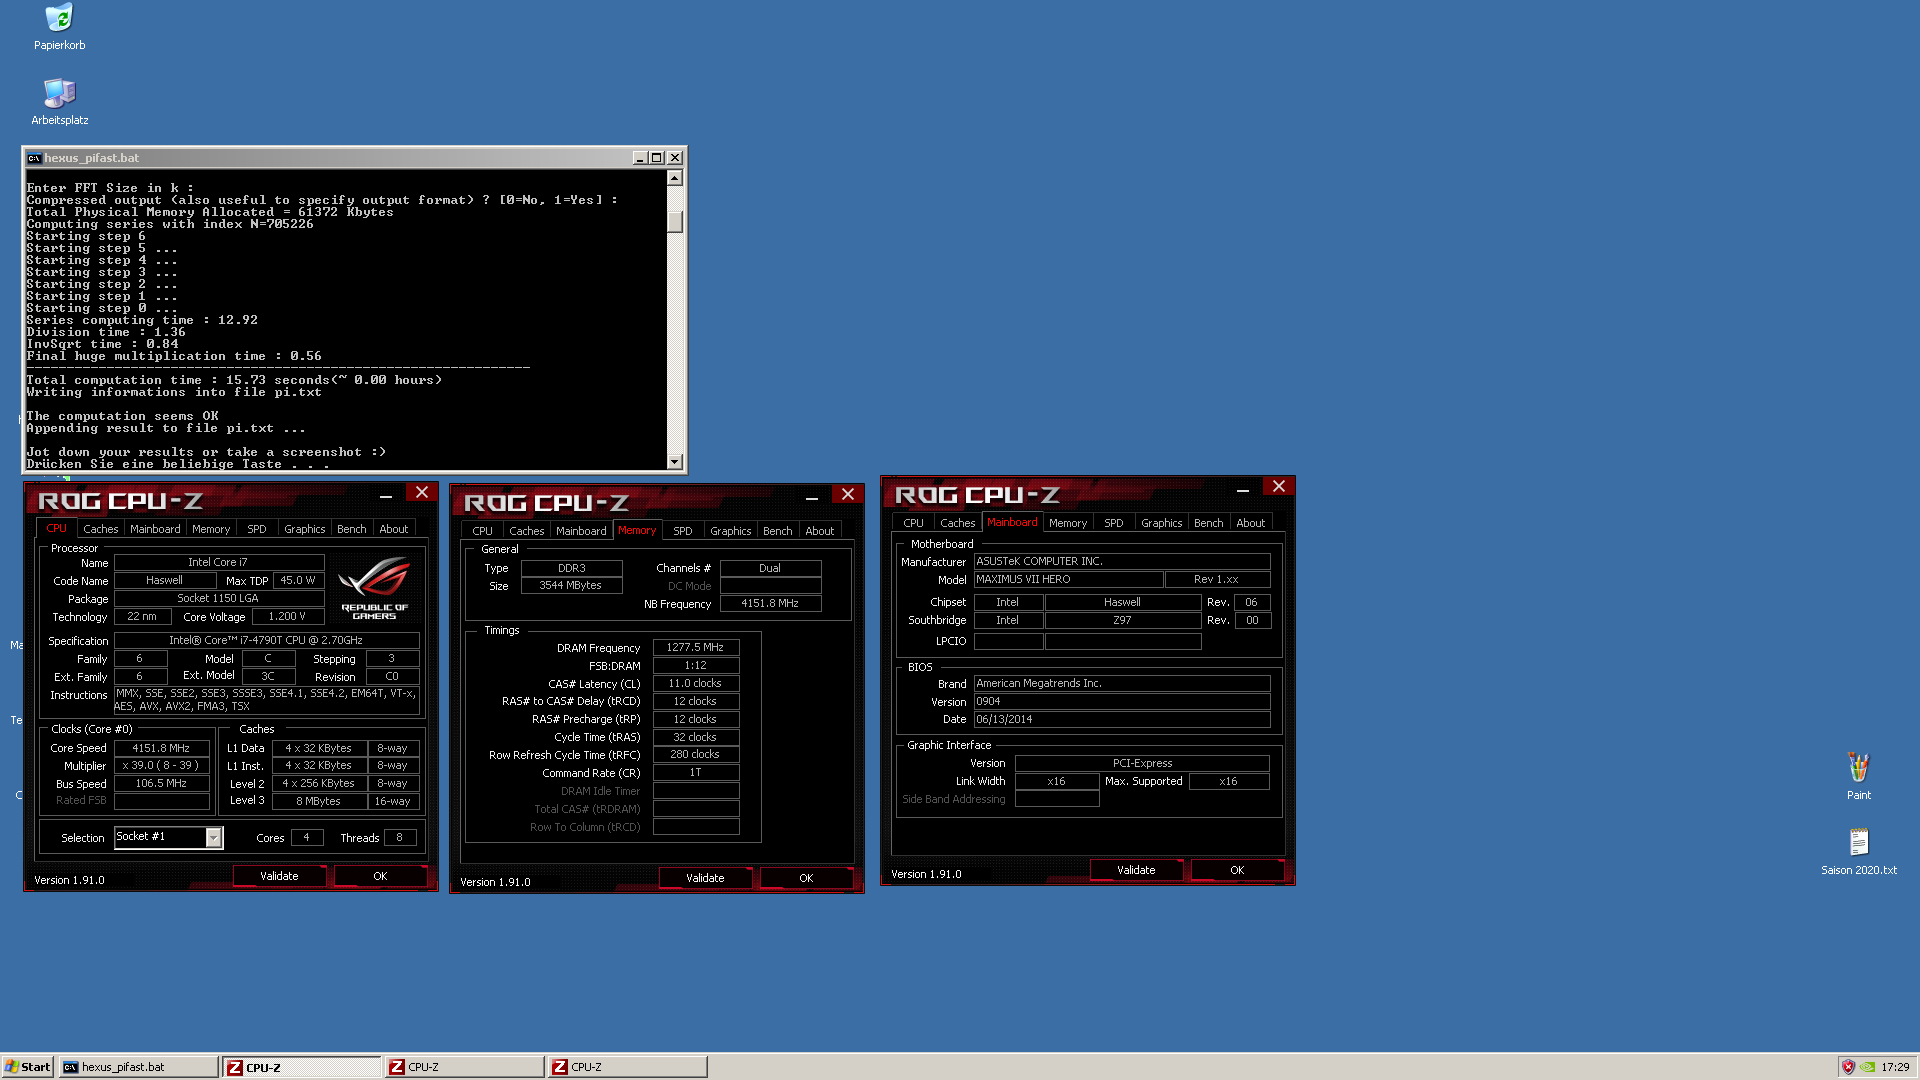Open Caches tab in left CPU-Z window
The height and width of the screenshot is (1080, 1920).
[100, 529]
